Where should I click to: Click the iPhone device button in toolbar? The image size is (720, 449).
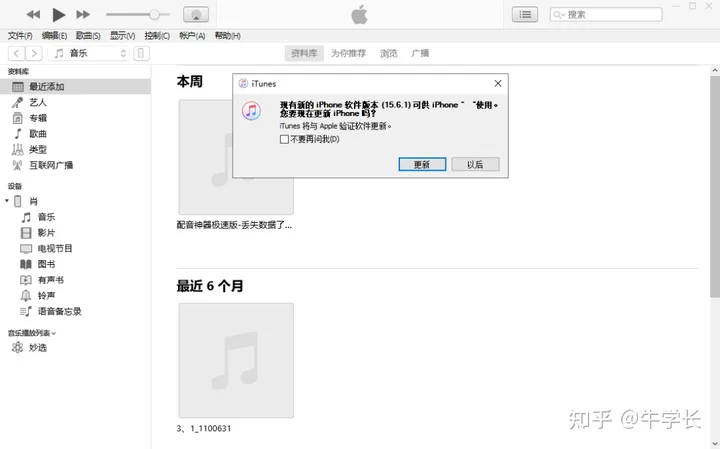pos(141,54)
